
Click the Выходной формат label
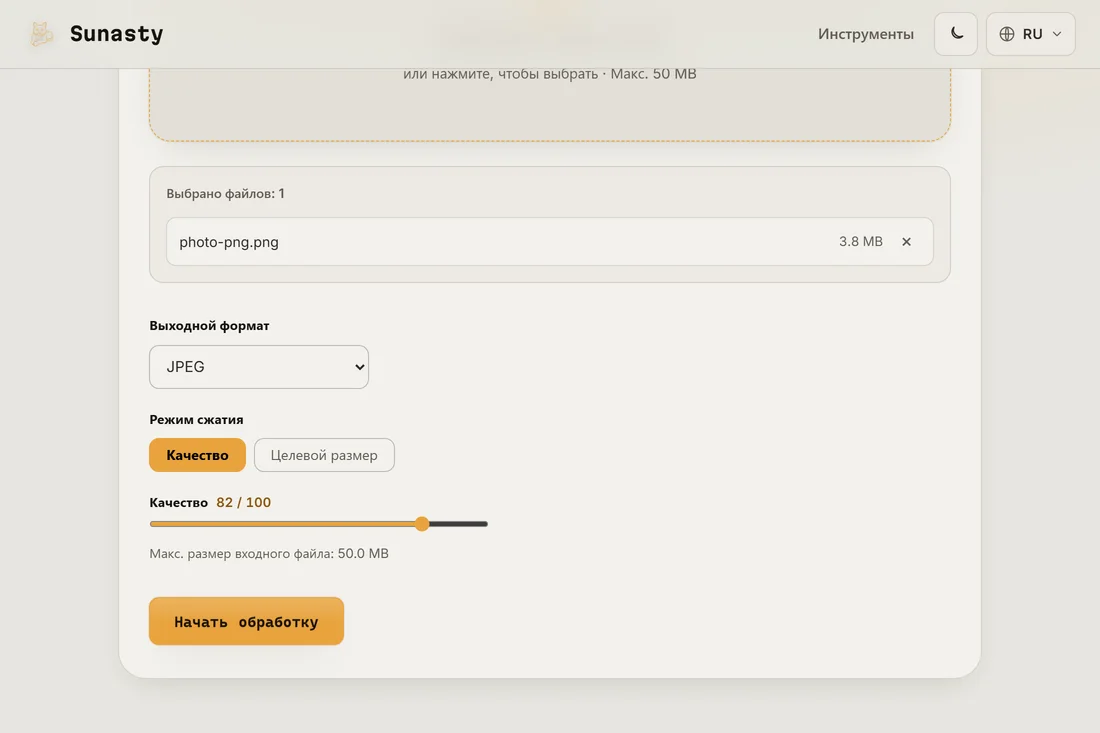pyautogui.click(x=209, y=325)
